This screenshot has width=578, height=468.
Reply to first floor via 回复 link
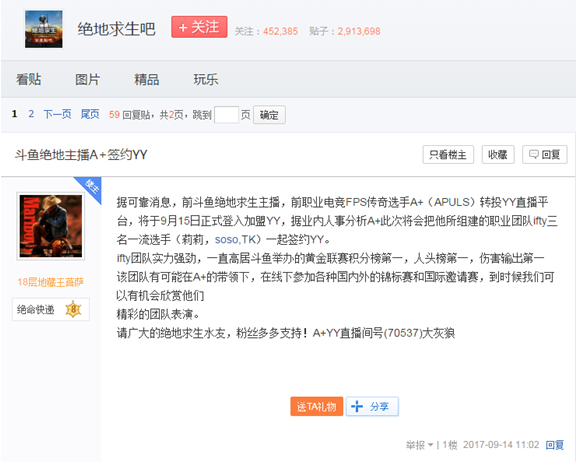(x=555, y=445)
